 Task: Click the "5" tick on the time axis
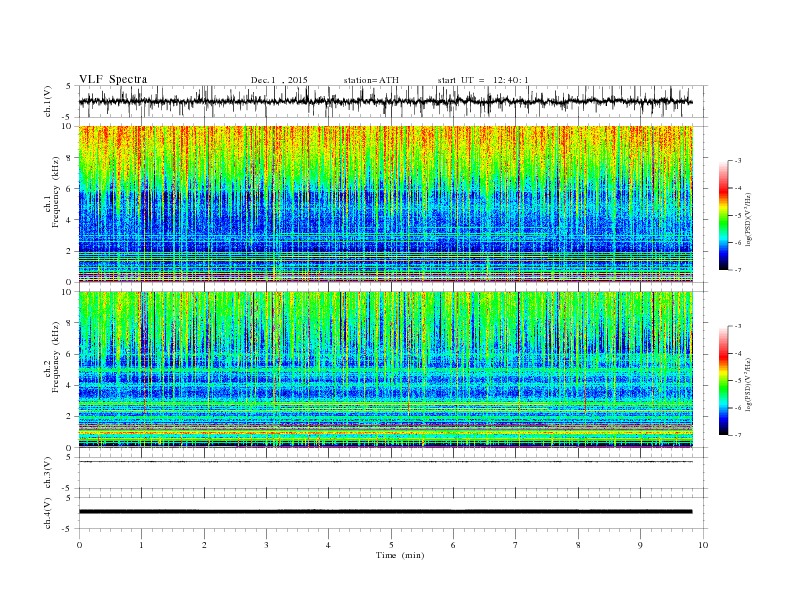coord(391,545)
